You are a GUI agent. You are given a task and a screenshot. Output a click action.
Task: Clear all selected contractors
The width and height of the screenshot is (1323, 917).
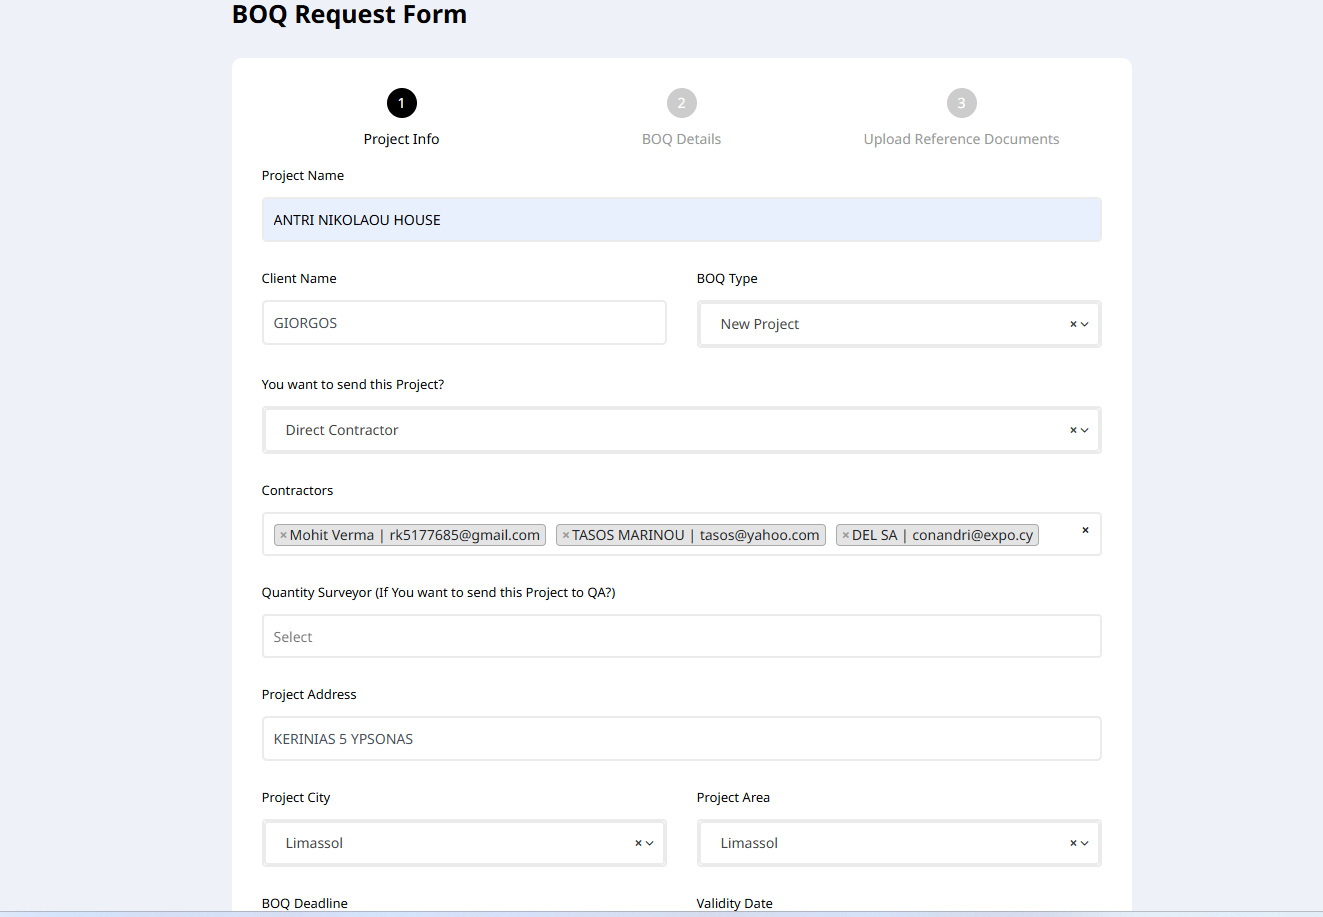coord(1085,530)
